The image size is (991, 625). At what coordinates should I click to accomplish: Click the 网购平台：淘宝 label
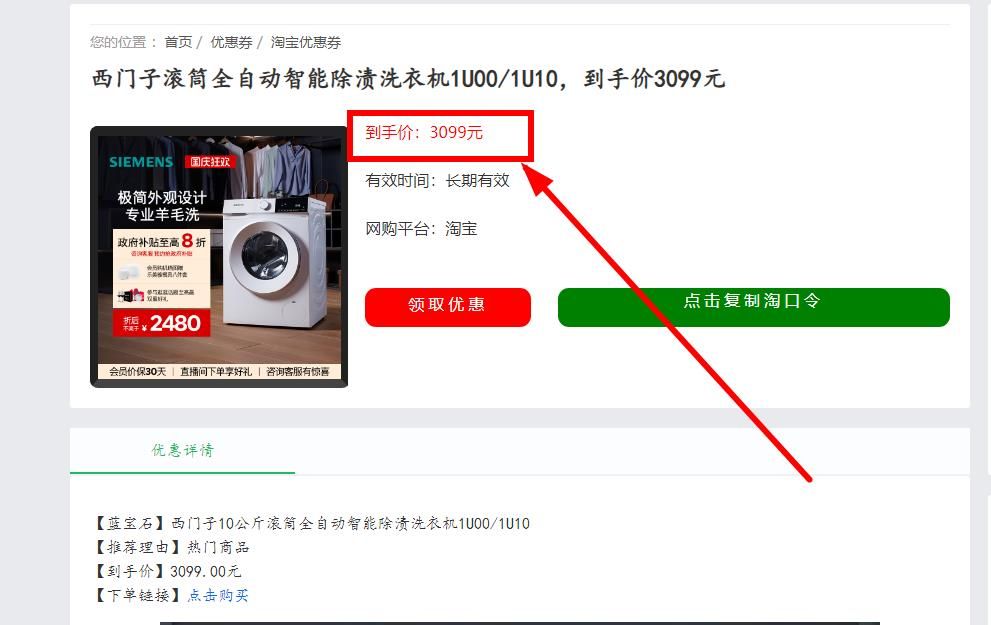(x=421, y=229)
